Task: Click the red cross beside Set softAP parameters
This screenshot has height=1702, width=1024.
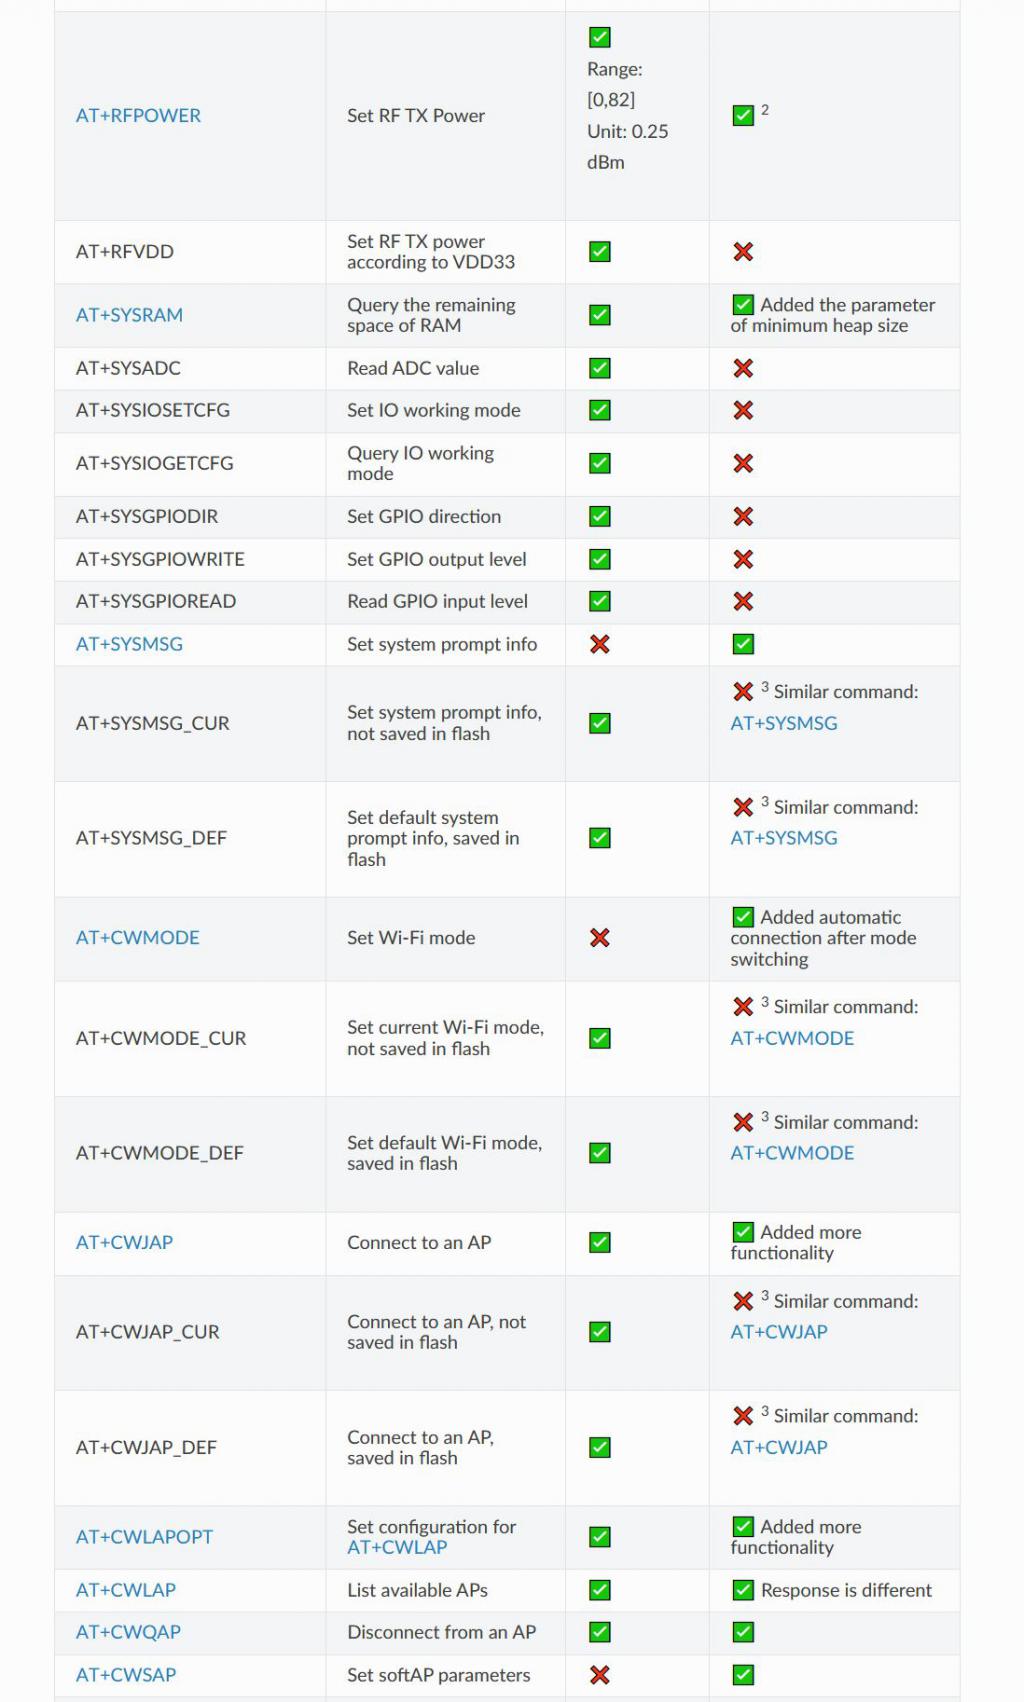Action: point(600,1675)
